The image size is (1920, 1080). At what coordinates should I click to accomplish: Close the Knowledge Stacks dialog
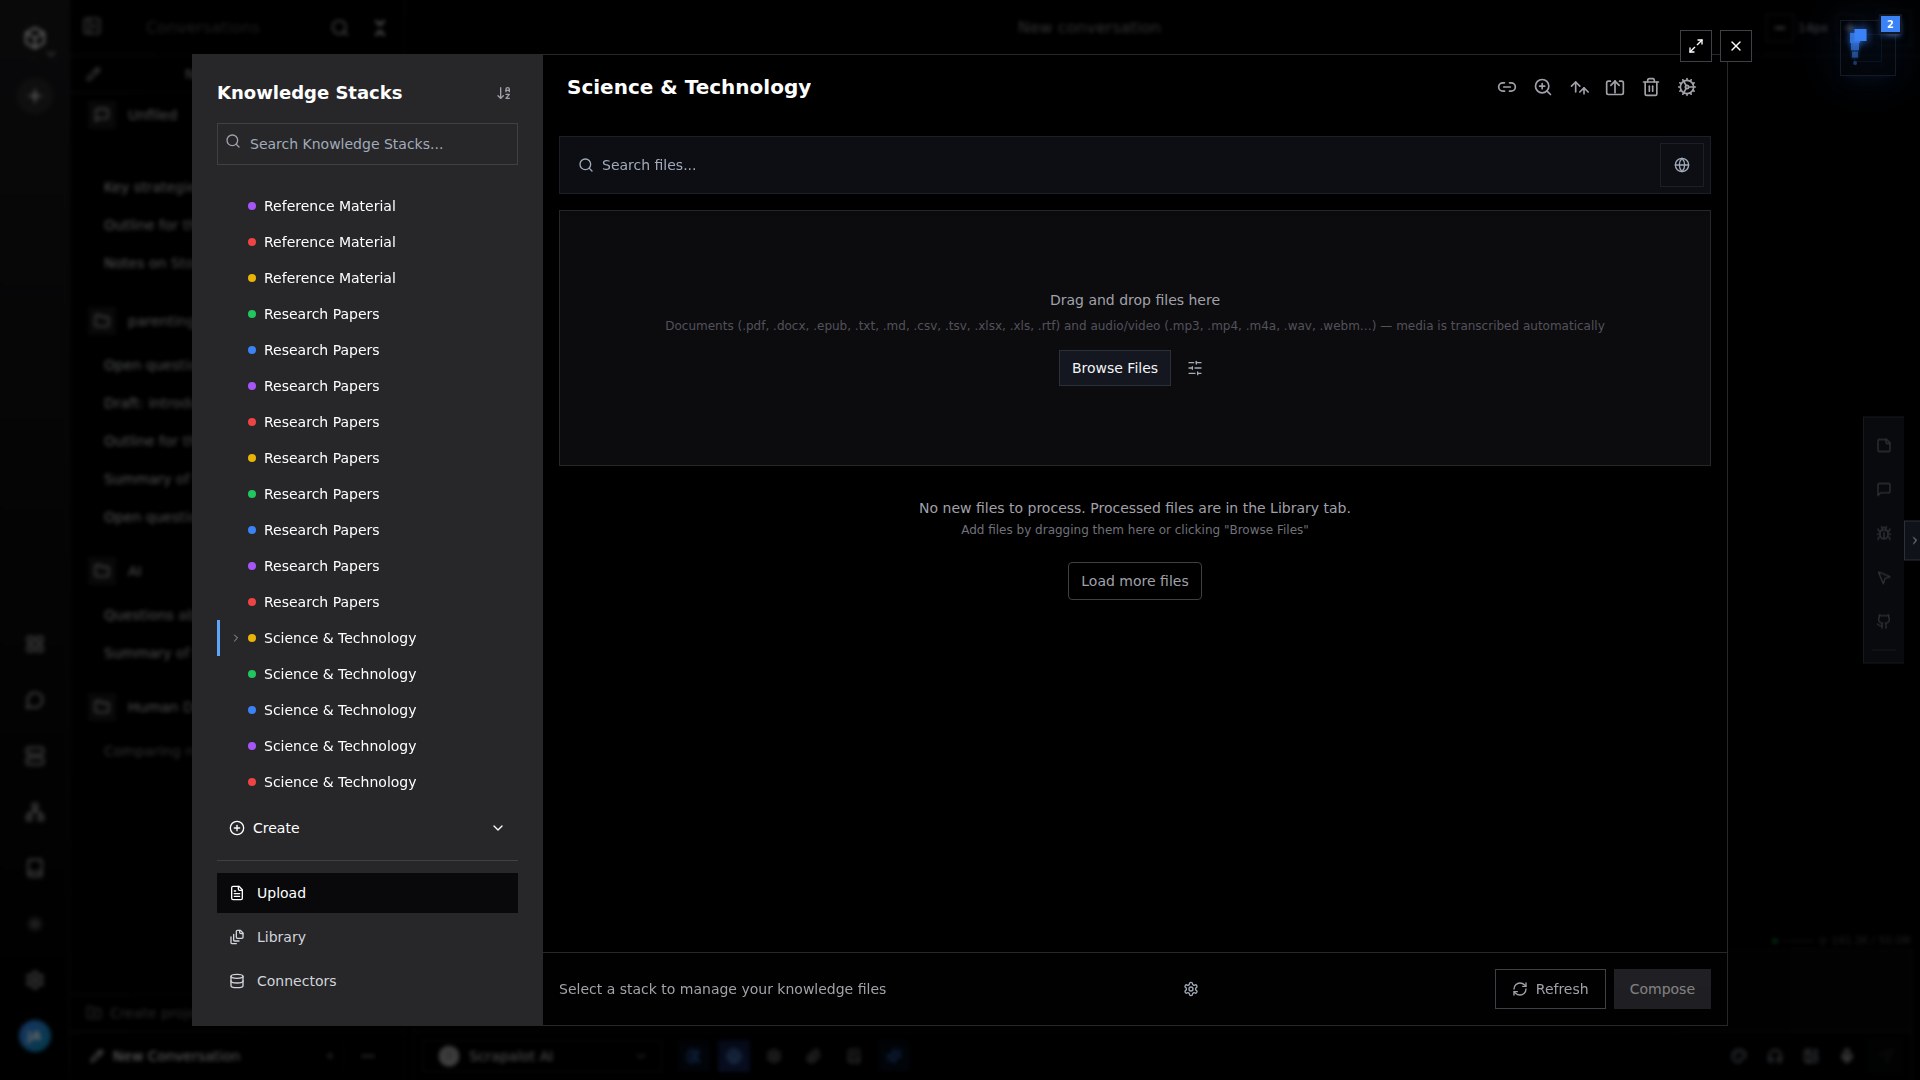pyautogui.click(x=1736, y=46)
